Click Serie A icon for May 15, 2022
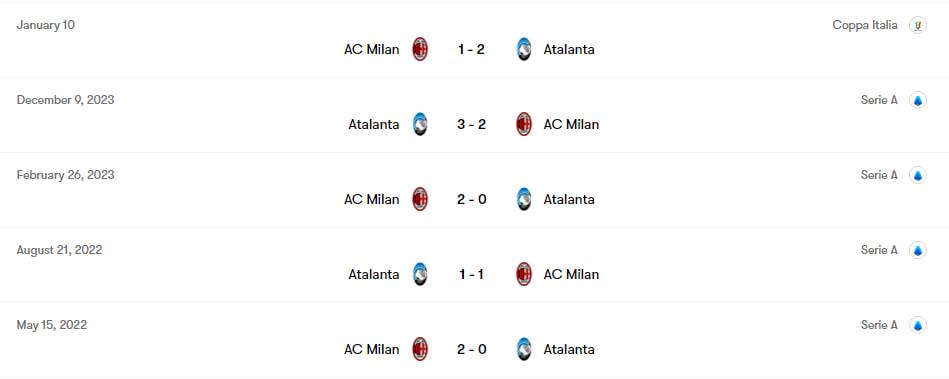The height and width of the screenshot is (379, 949). tap(918, 326)
